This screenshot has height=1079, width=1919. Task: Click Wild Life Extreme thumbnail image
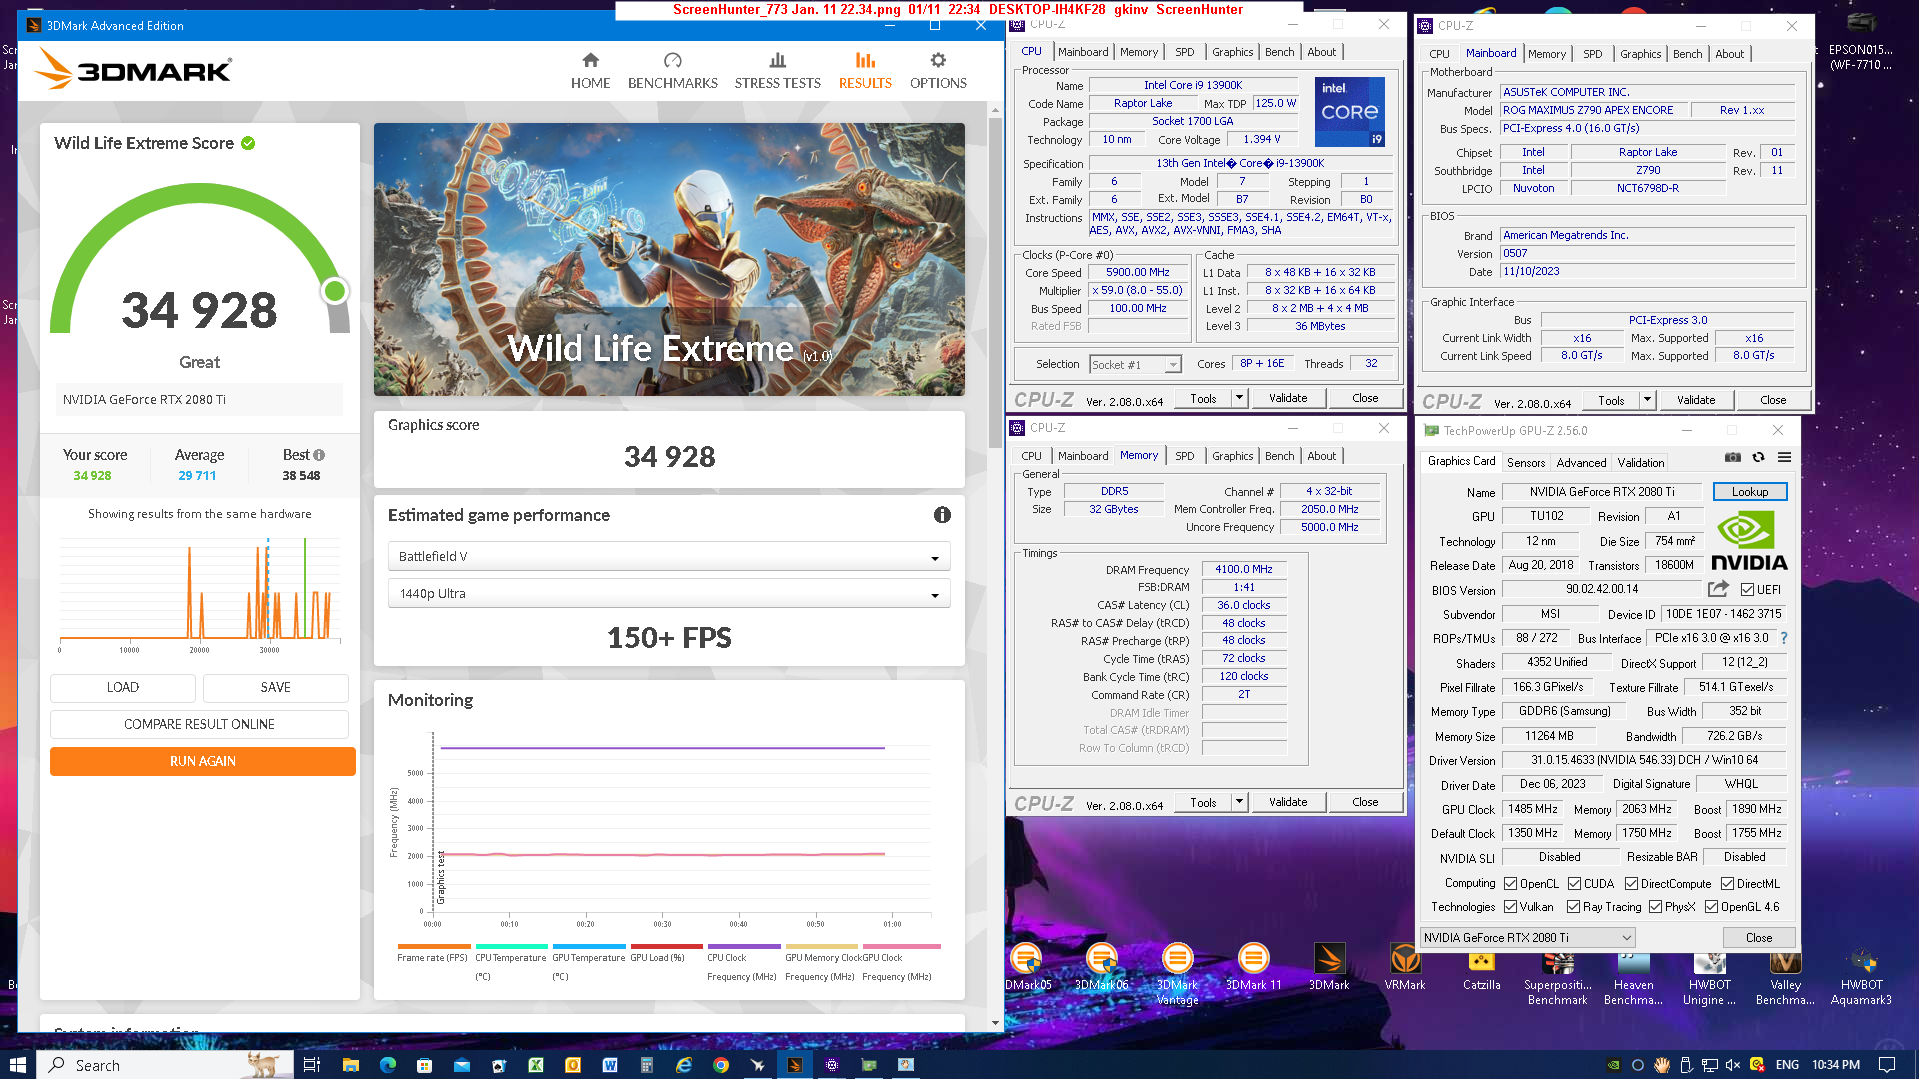[x=669, y=259]
